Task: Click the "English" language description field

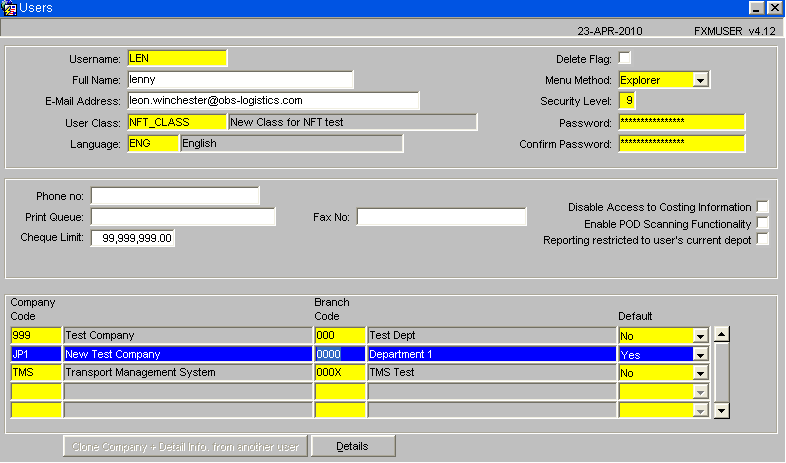Action: tap(292, 143)
